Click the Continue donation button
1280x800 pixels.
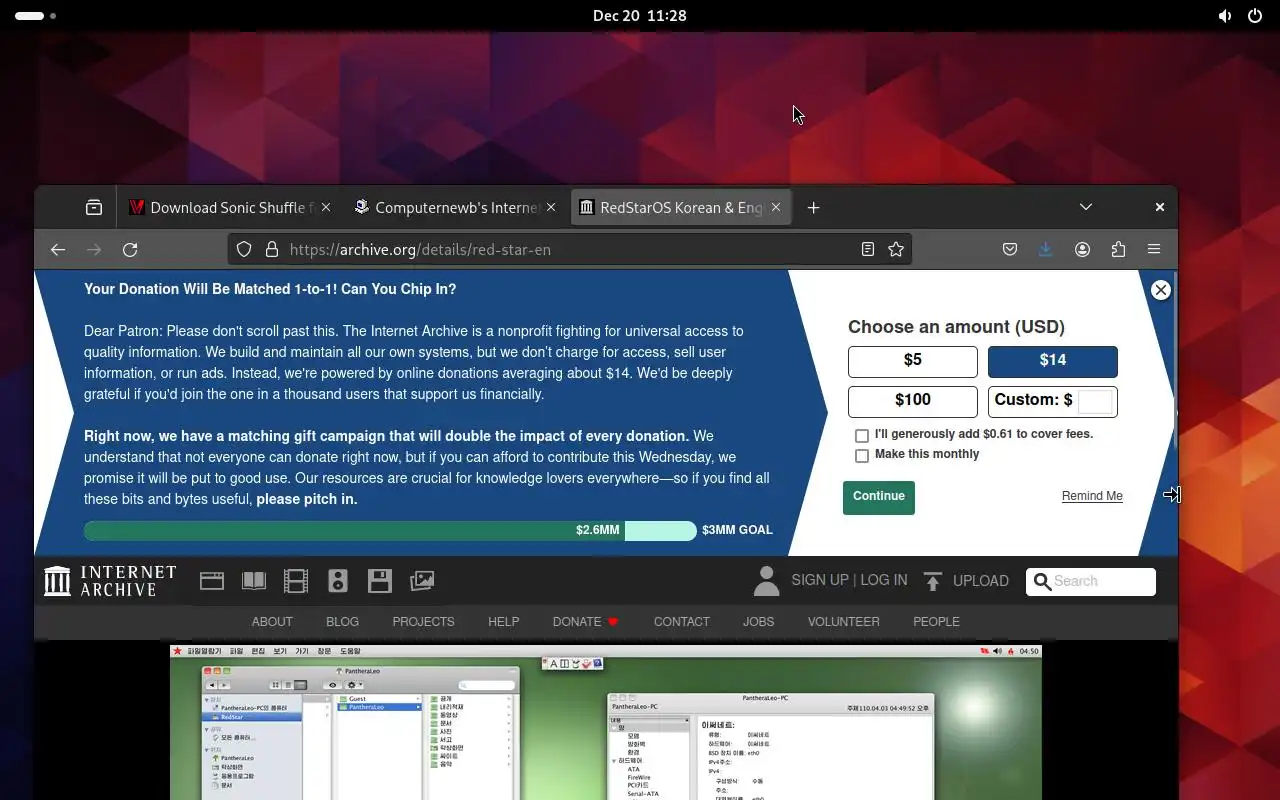click(879, 497)
